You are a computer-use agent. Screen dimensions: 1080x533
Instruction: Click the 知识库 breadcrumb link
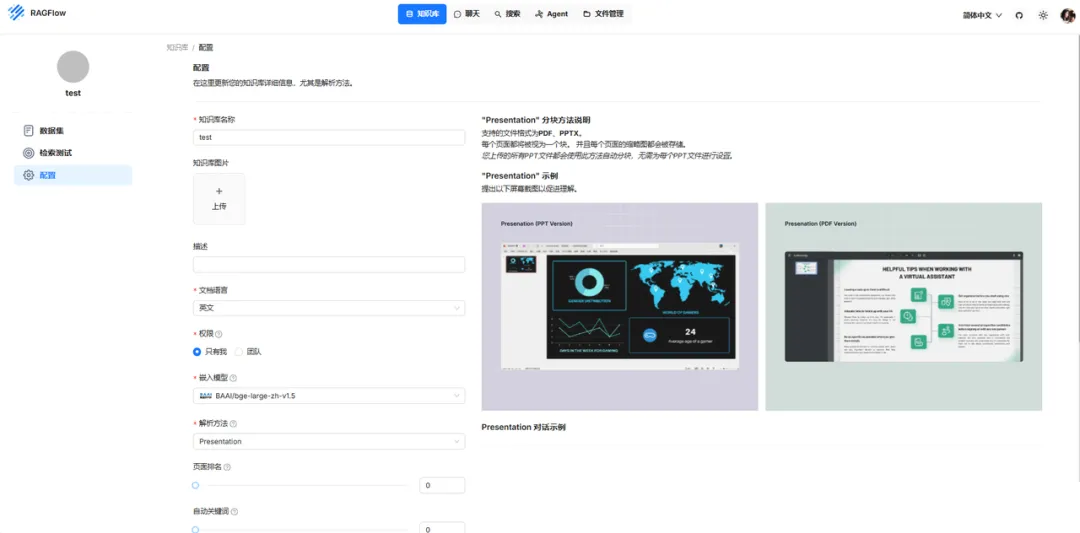(x=177, y=48)
